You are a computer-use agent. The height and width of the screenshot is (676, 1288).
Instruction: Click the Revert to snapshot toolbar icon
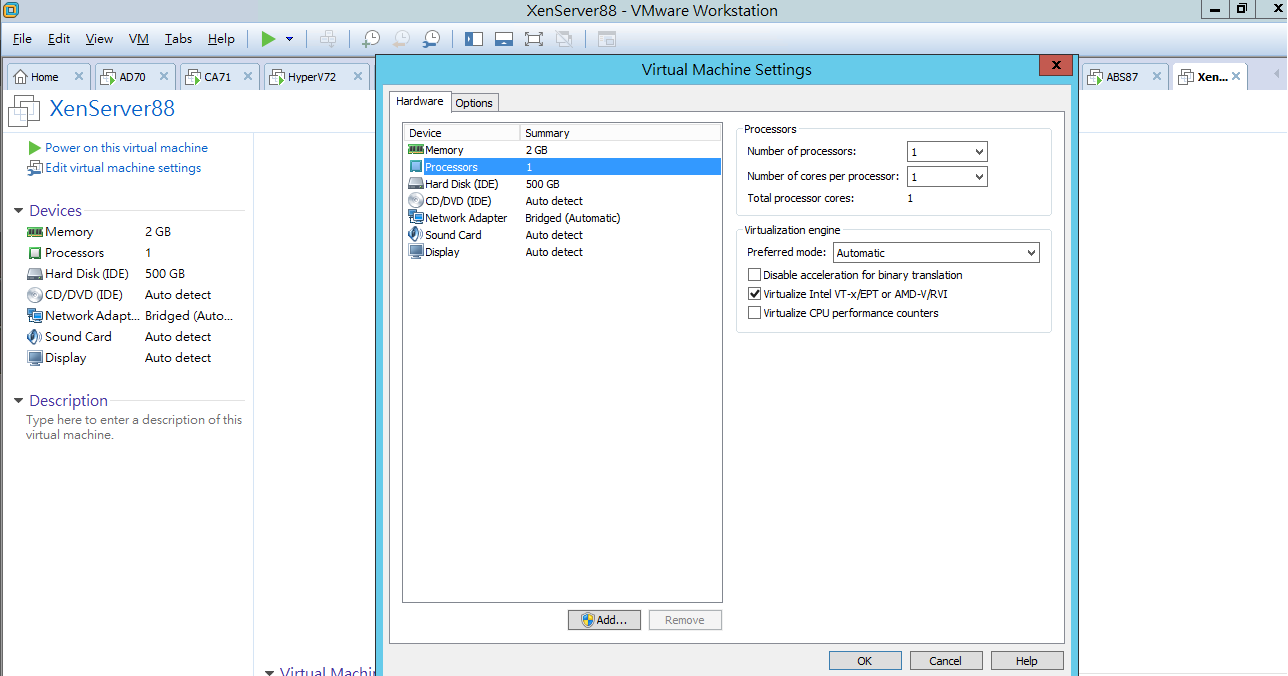(x=401, y=39)
